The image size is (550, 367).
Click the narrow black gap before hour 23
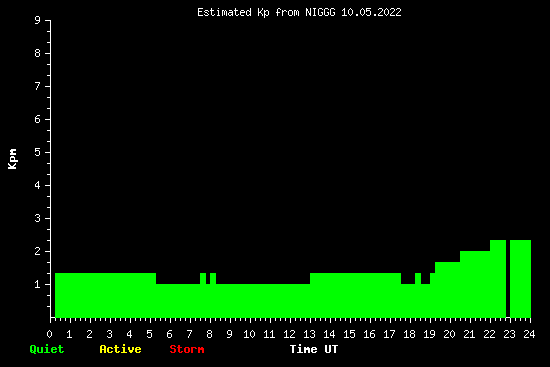point(508,279)
